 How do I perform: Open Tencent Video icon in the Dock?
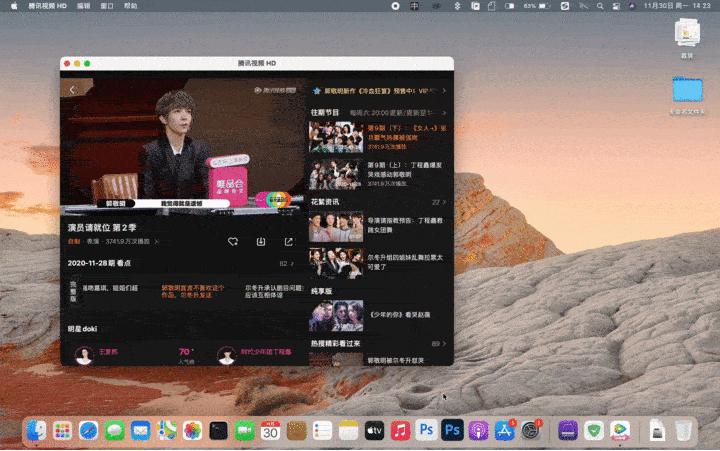coord(620,431)
